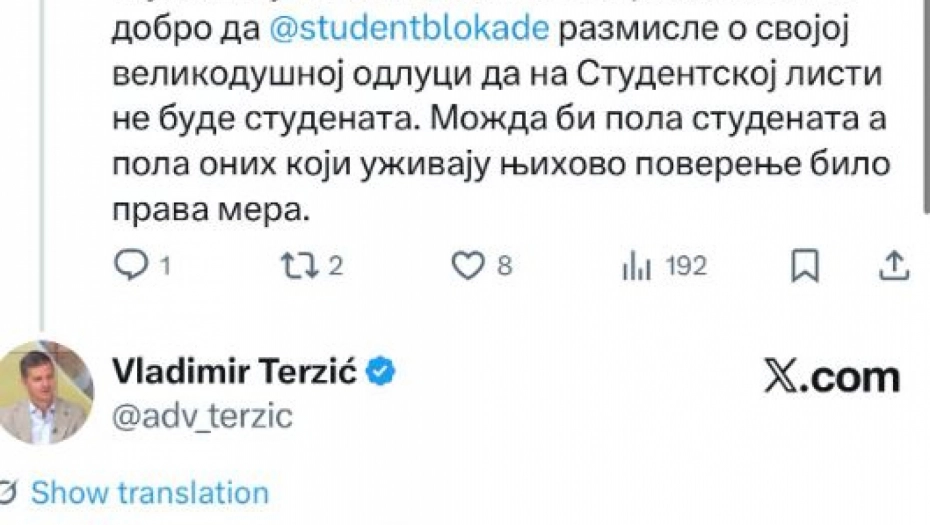This screenshot has width=930, height=525.
Task: Click the blue verified badge
Action: pos(383,372)
